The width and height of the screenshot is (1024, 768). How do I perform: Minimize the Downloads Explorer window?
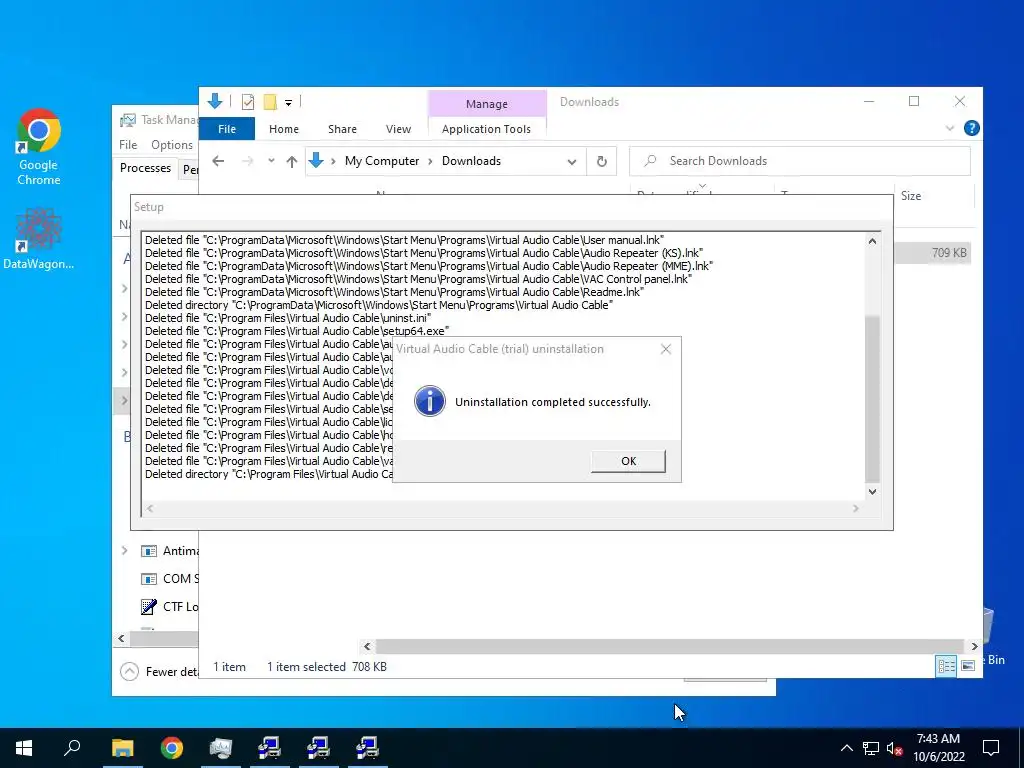[x=869, y=101]
